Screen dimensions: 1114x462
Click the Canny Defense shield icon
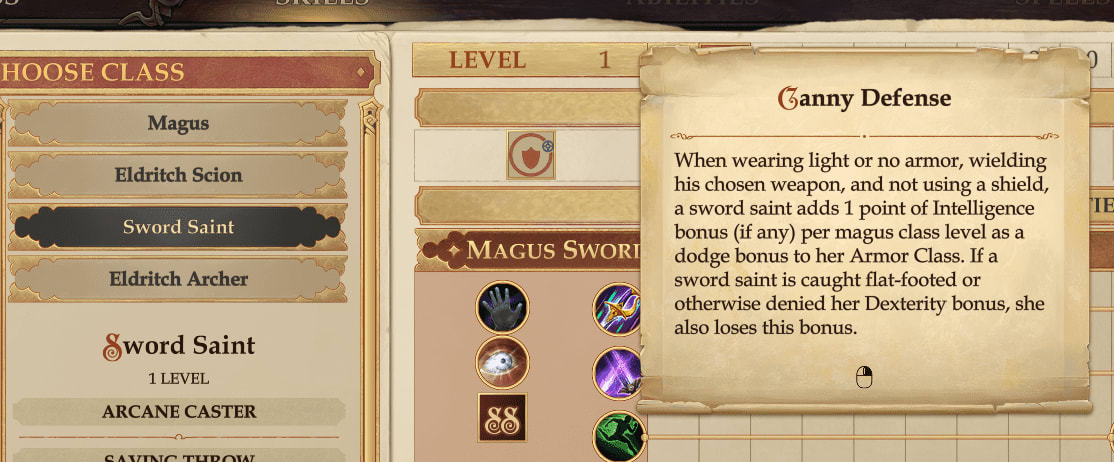point(531,155)
